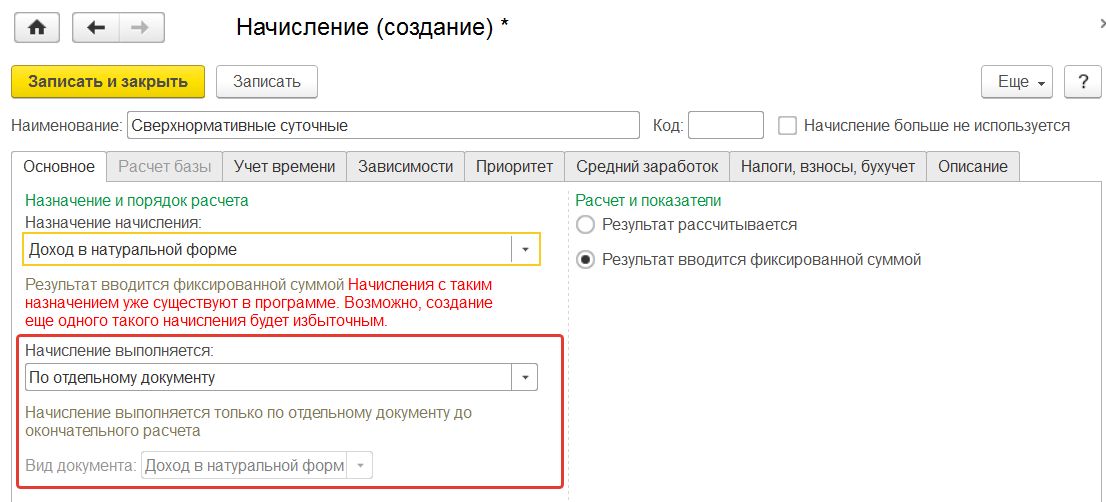Expand the 'Вид документа' dropdown arrow
Viewport: 1106px width, 502px height.
pos(360,466)
